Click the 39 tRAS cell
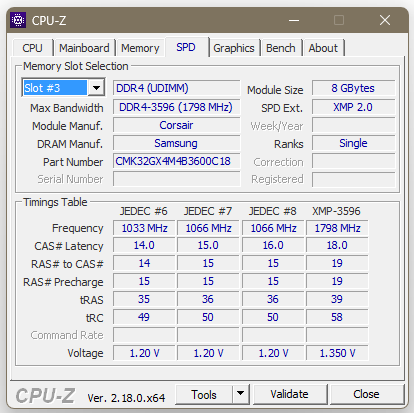 (x=337, y=299)
